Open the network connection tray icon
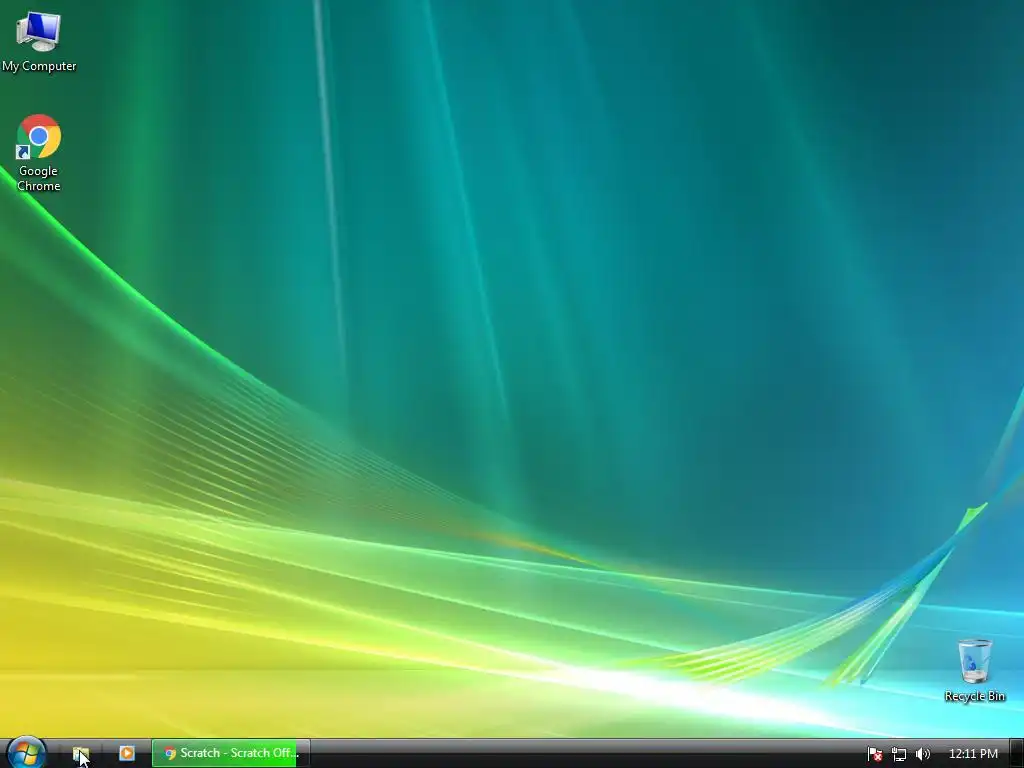 coord(899,754)
